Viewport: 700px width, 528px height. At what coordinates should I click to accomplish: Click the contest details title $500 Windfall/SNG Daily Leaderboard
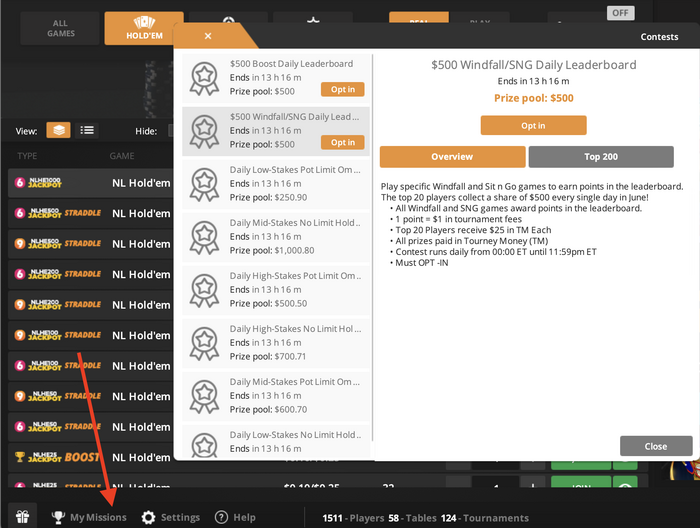click(x=533, y=65)
